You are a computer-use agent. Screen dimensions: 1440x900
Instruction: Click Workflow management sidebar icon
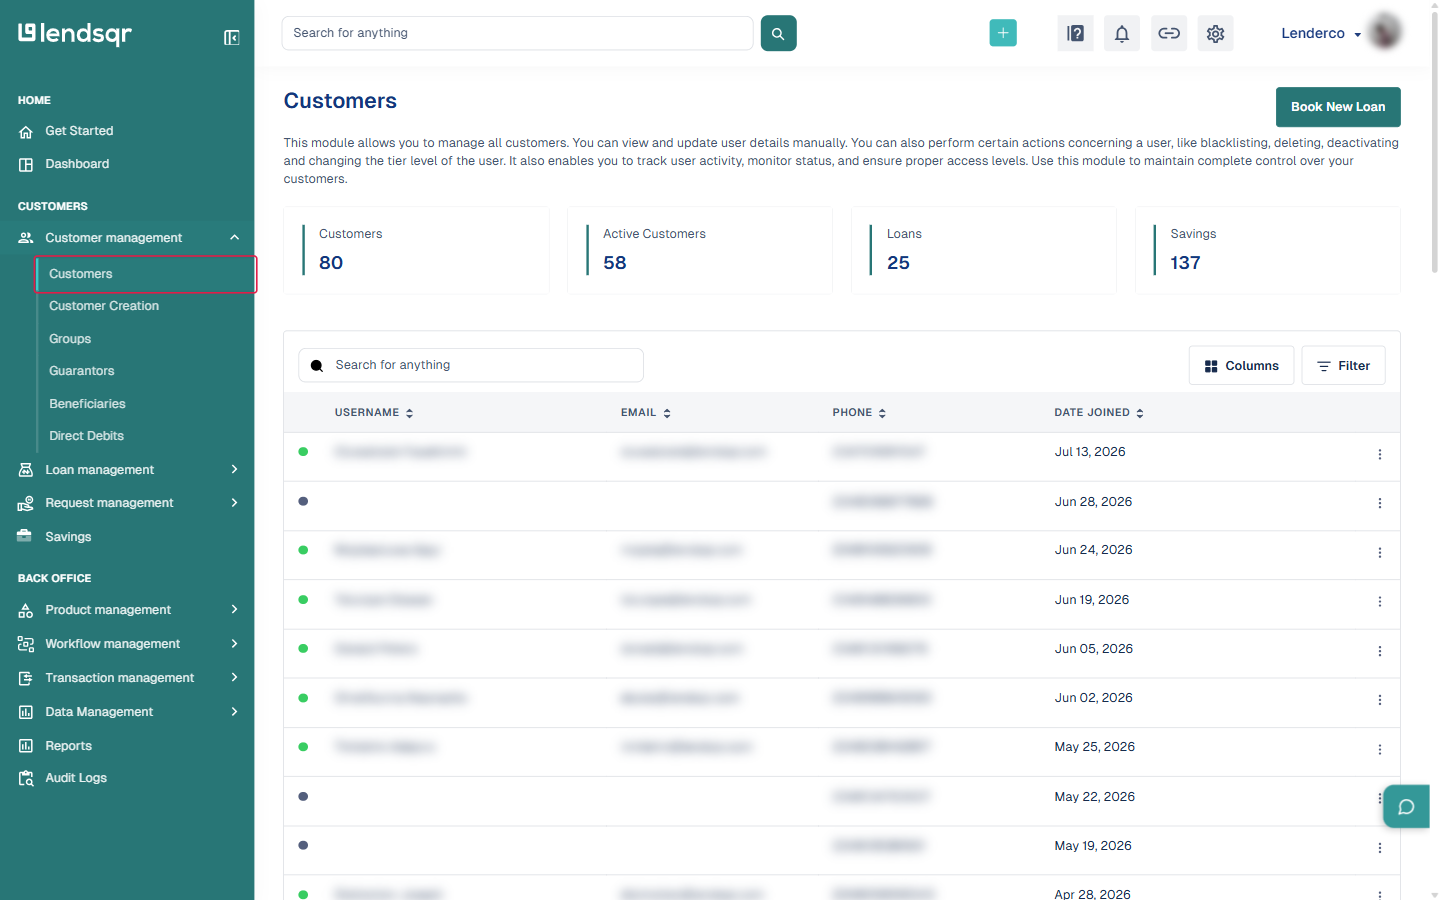pos(26,644)
